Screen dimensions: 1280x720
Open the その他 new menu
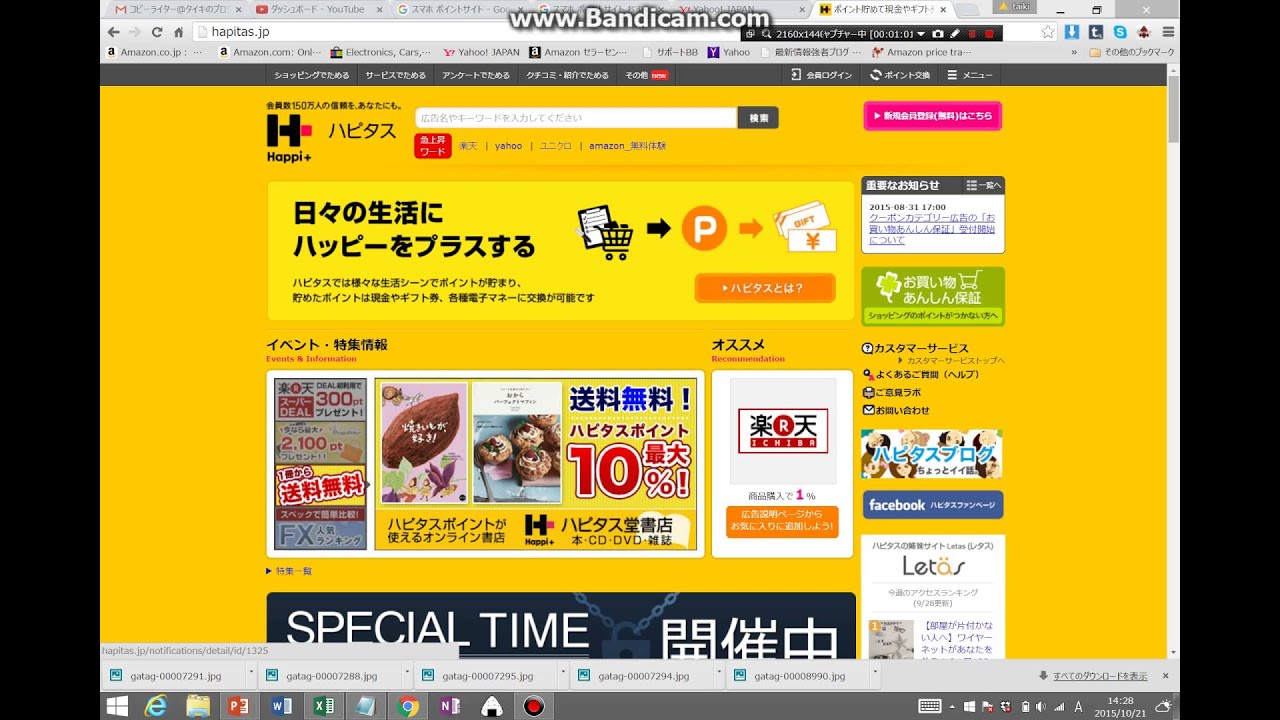[646, 75]
